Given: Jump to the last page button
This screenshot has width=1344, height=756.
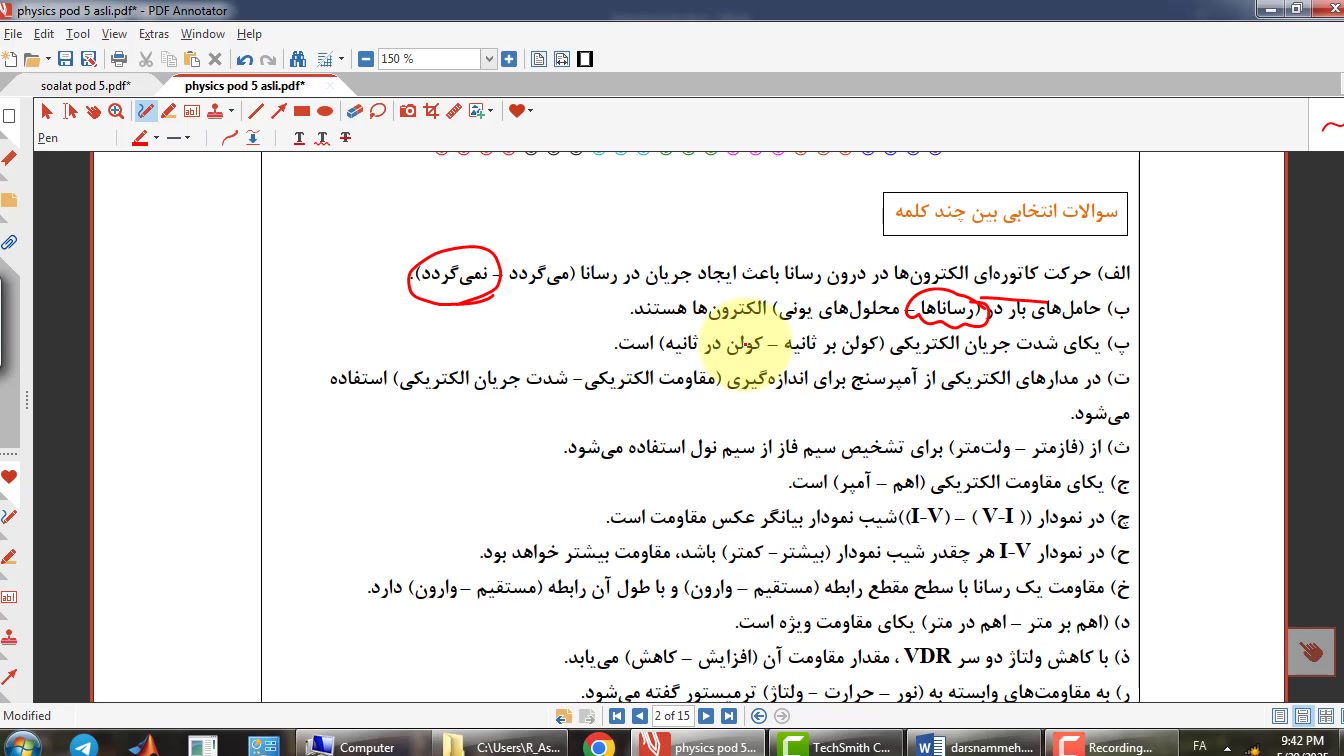Looking at the screenshot, I should [729, 716].
